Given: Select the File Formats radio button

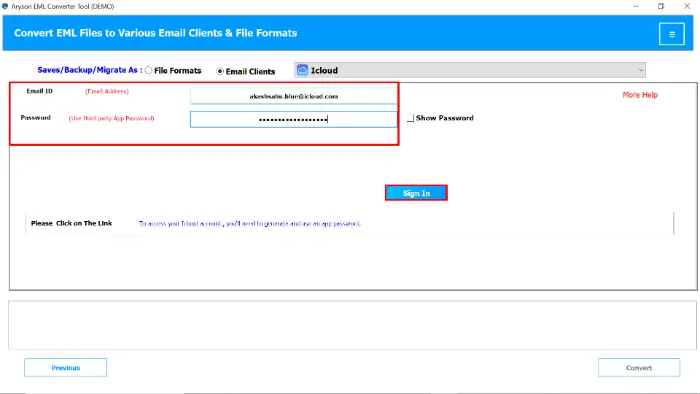Looking at the screenshot, I should pyautogui.click(x=148, y=70).
